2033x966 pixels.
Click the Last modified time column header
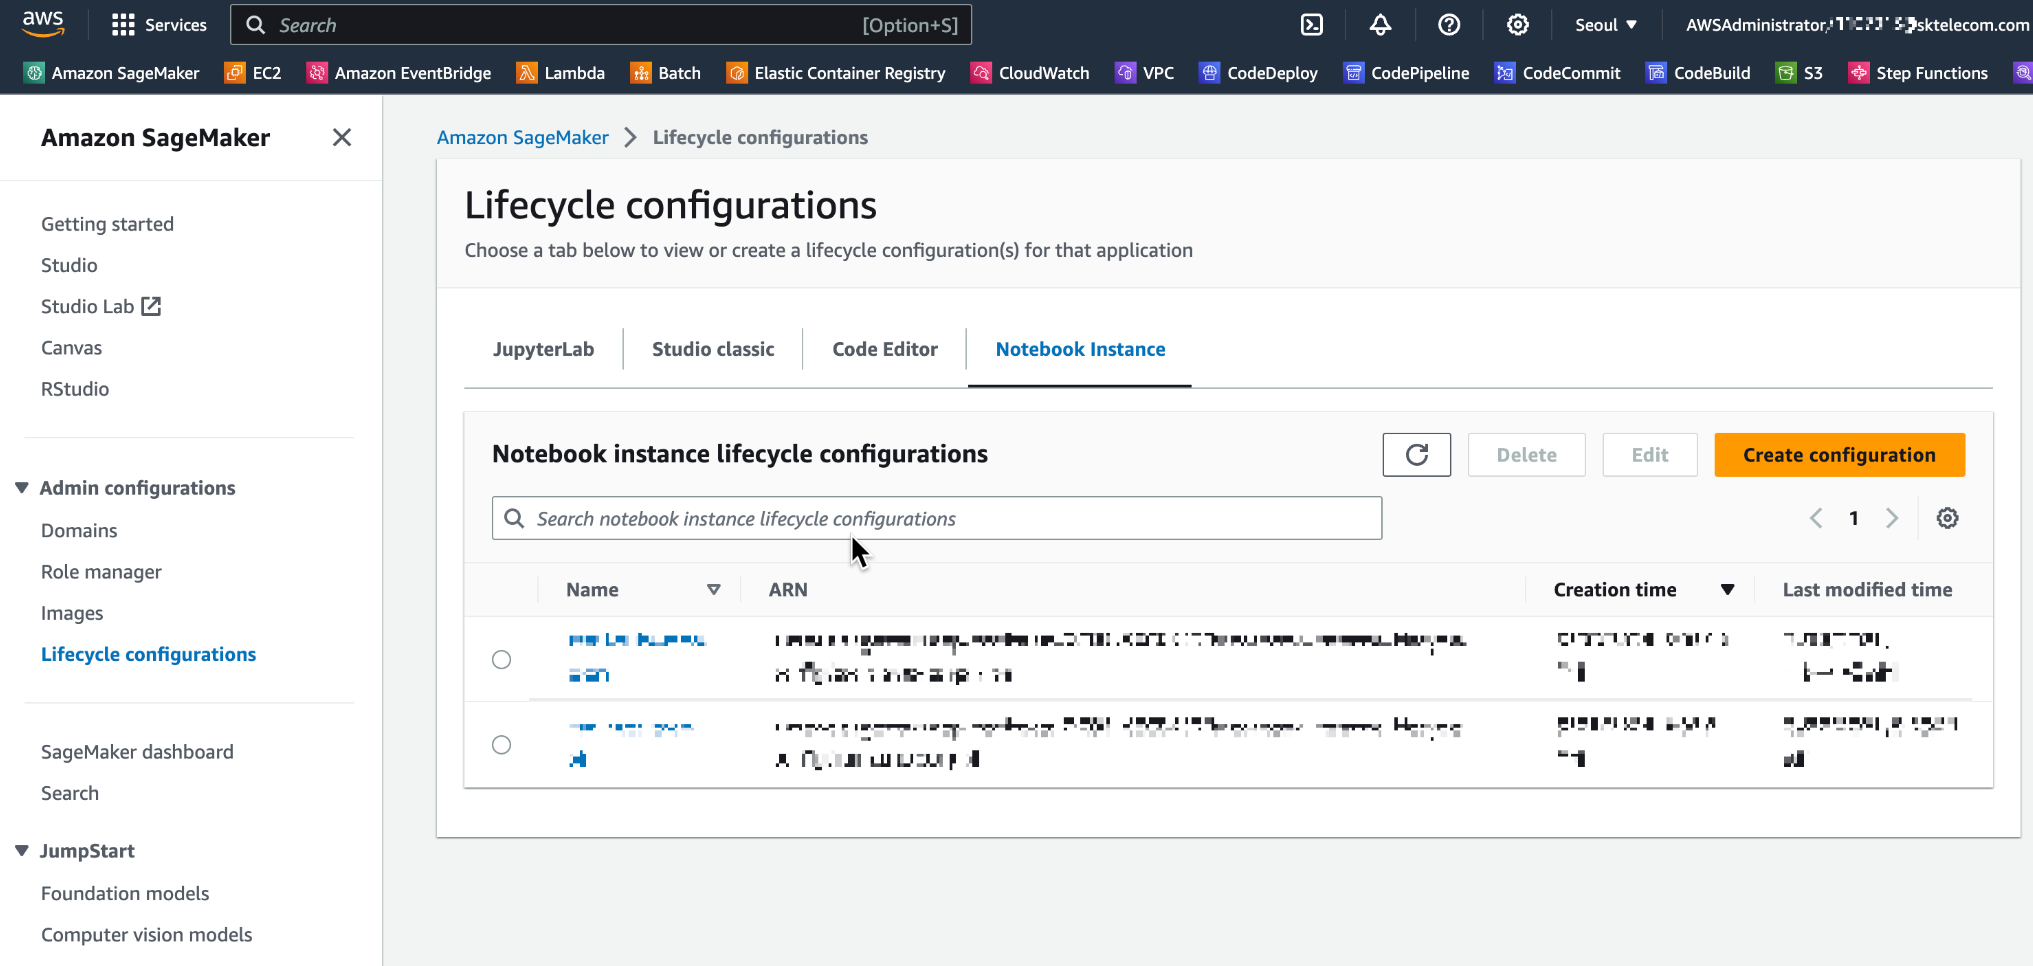point(1867,590)
